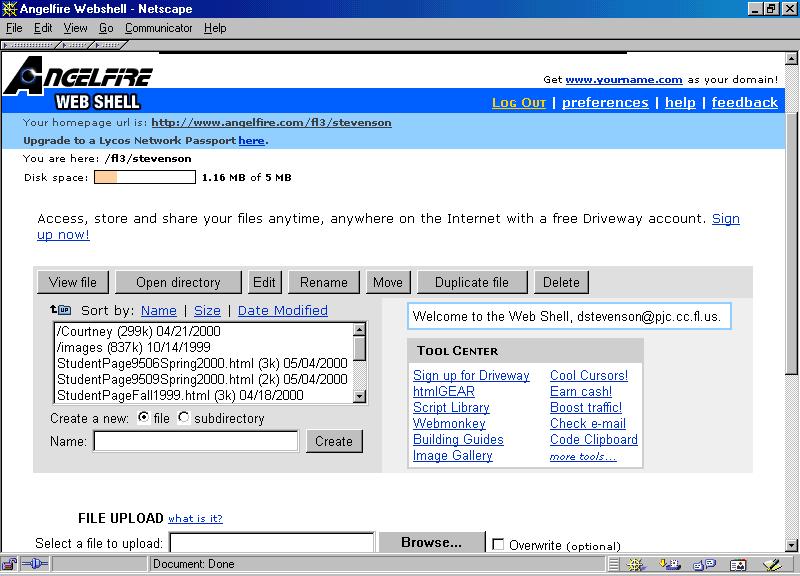Select the "file" radio button
Screen dimensions: 800x576
point(144,417)
